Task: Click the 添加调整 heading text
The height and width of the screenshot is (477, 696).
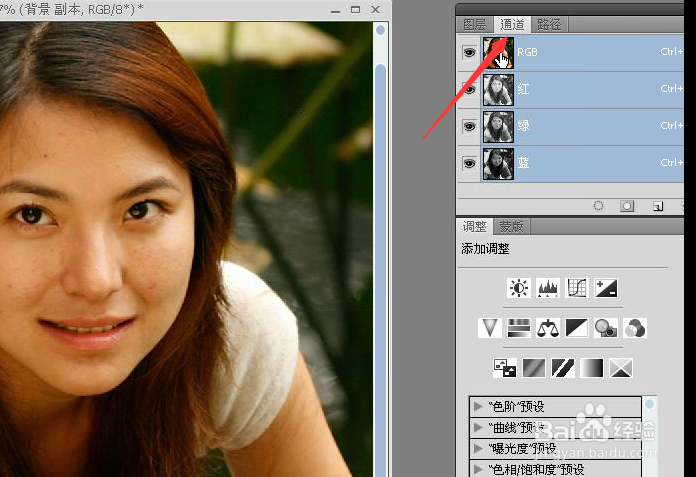Action: [x=485, y=249]
